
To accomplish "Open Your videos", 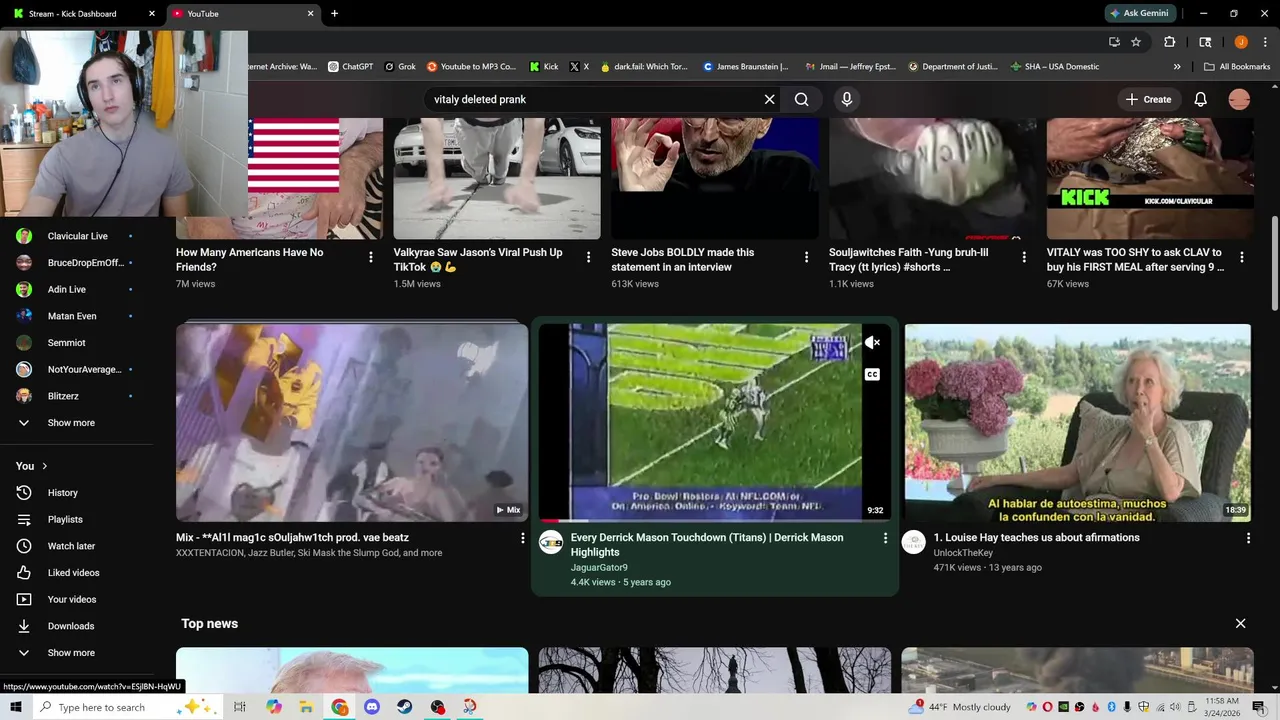I will pos(72,599).
